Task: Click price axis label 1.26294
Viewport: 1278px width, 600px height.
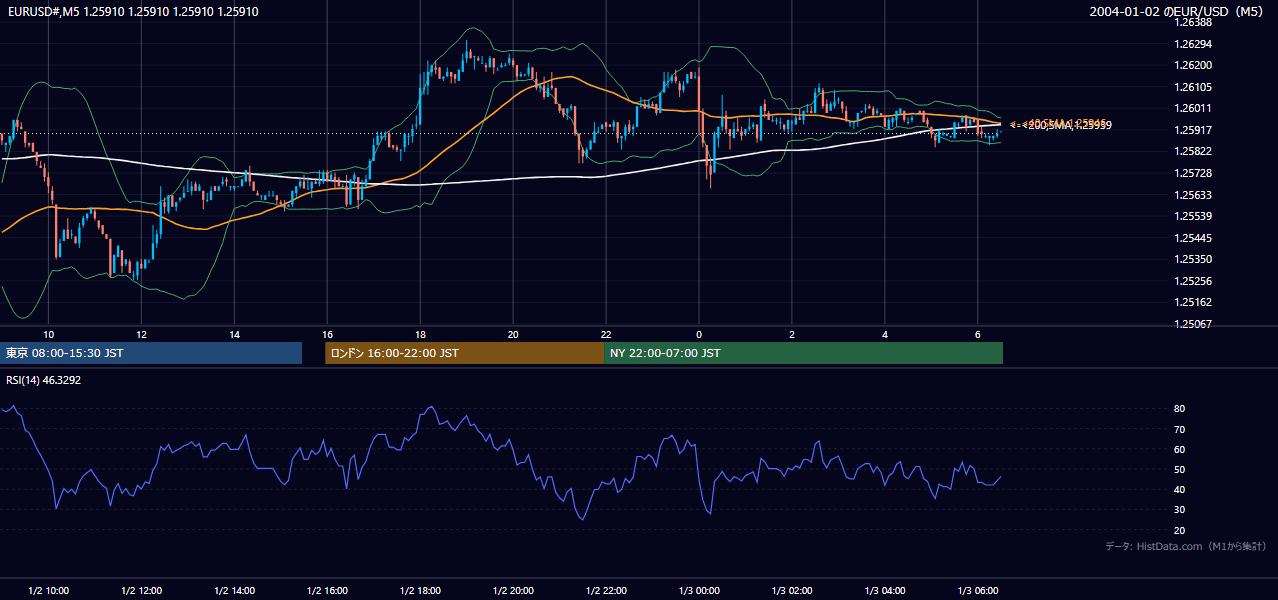Action: pos(1192,44)
